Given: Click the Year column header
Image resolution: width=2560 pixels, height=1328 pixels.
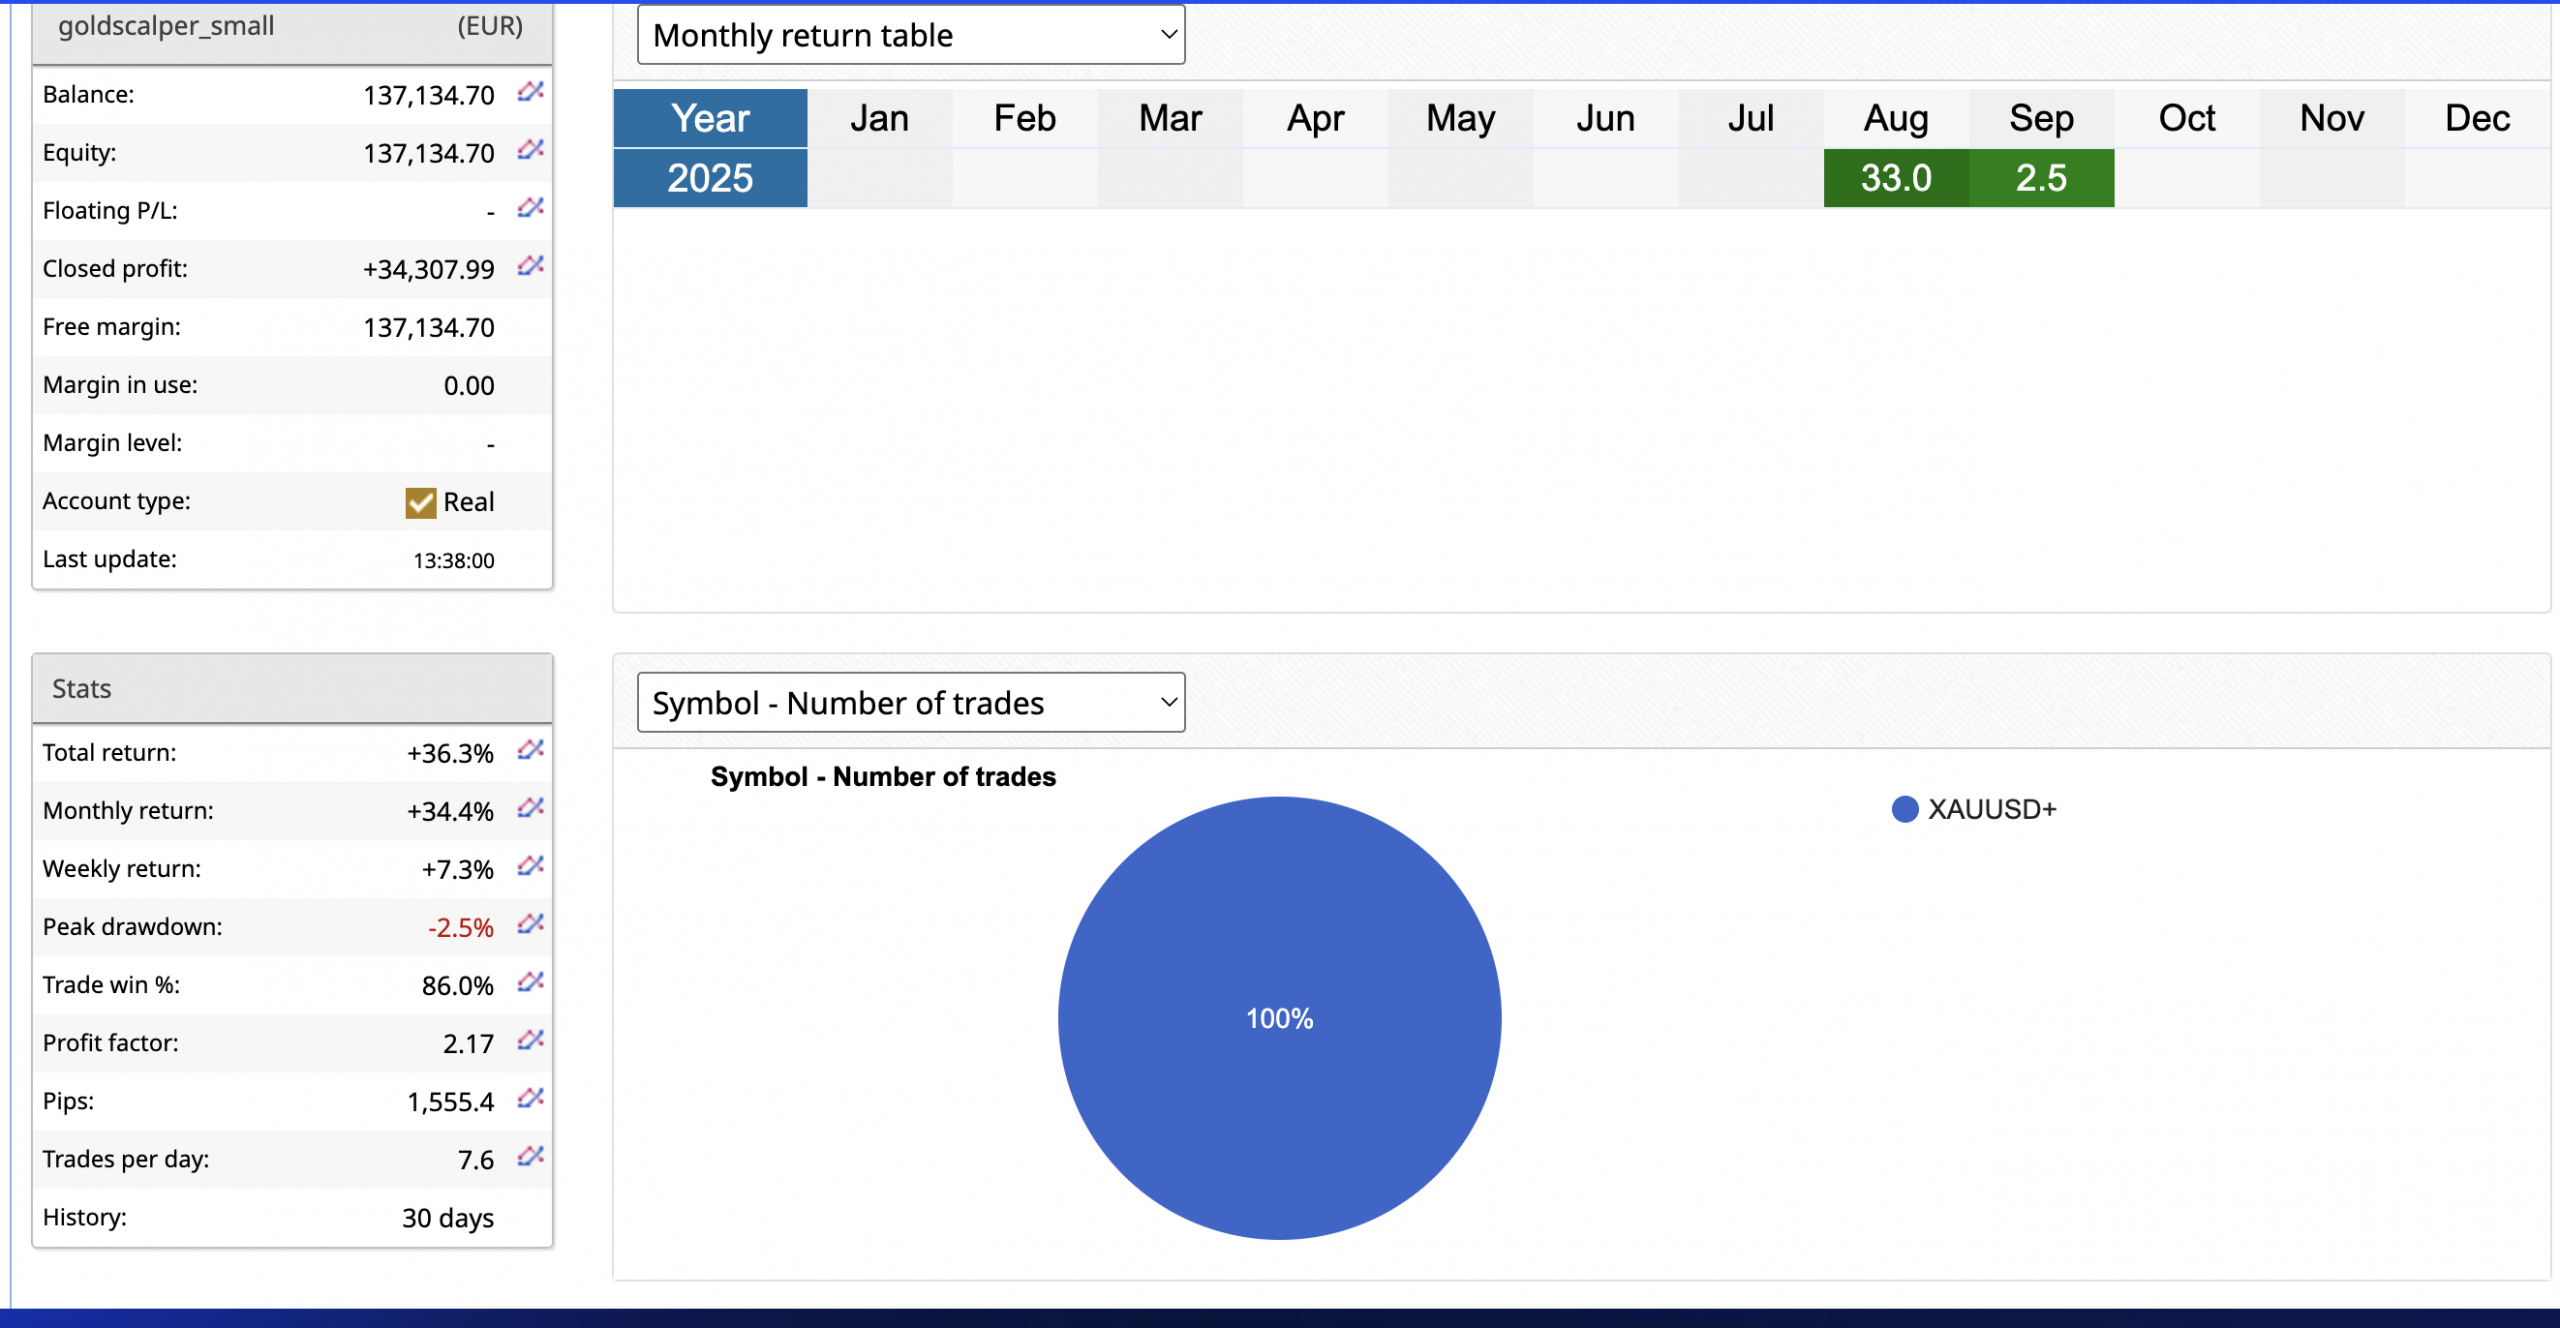Looking at the screenshot, I should [710, 118].
